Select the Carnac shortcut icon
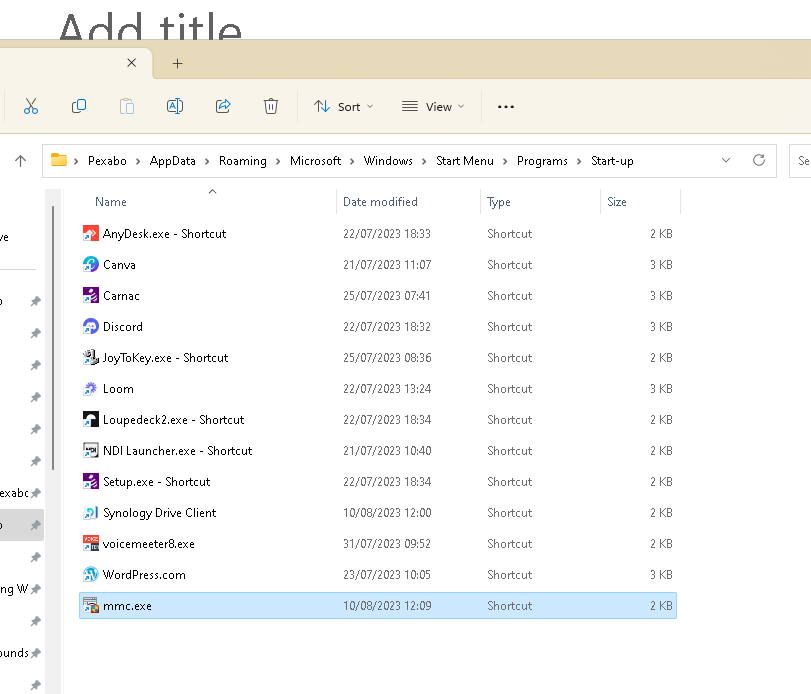This screenshot has height=694, width=811. point(91,296)
